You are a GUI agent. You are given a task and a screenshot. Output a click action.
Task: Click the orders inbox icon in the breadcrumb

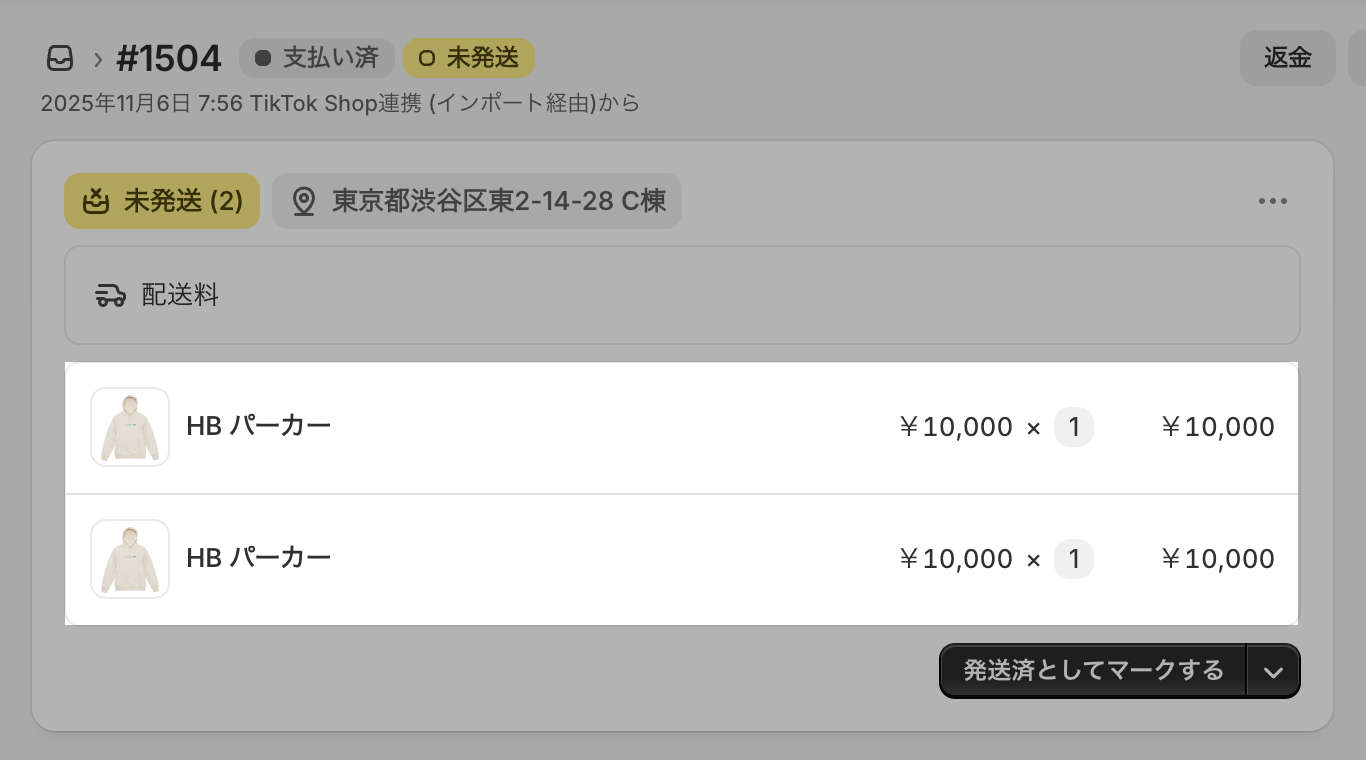point(60,59)
